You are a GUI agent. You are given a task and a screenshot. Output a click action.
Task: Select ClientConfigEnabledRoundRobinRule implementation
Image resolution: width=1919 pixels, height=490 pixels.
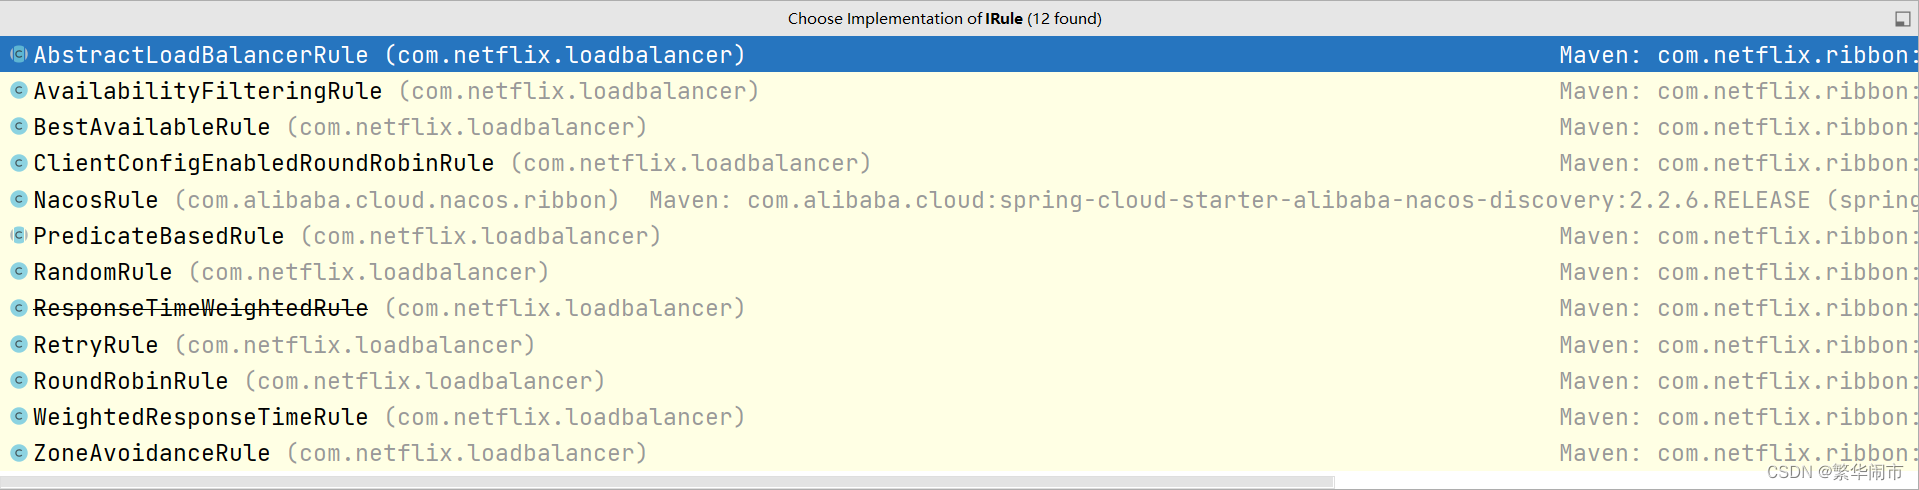(959, 163)
